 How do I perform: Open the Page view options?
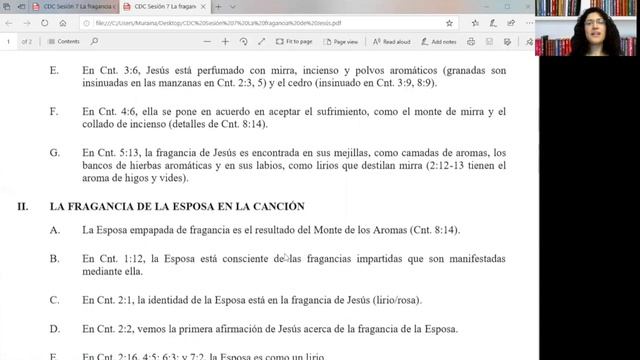pos(341,42)
